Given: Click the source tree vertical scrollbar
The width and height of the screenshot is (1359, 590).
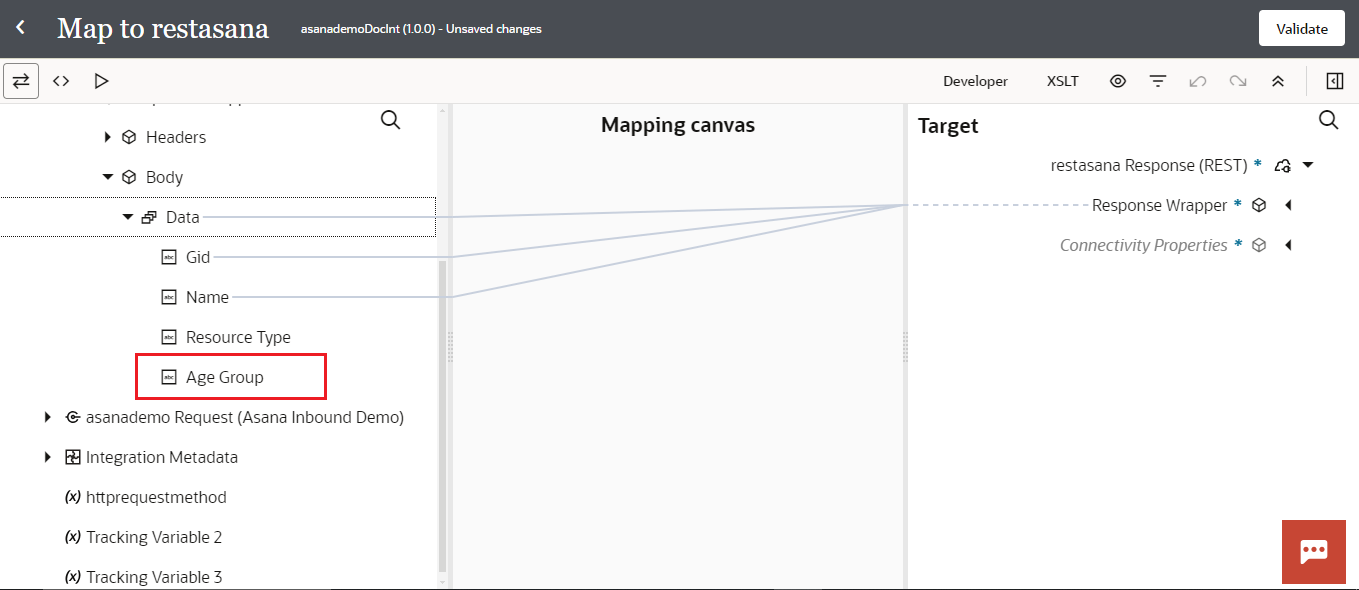Looking at the screenshot, I should tap(442, 420).
